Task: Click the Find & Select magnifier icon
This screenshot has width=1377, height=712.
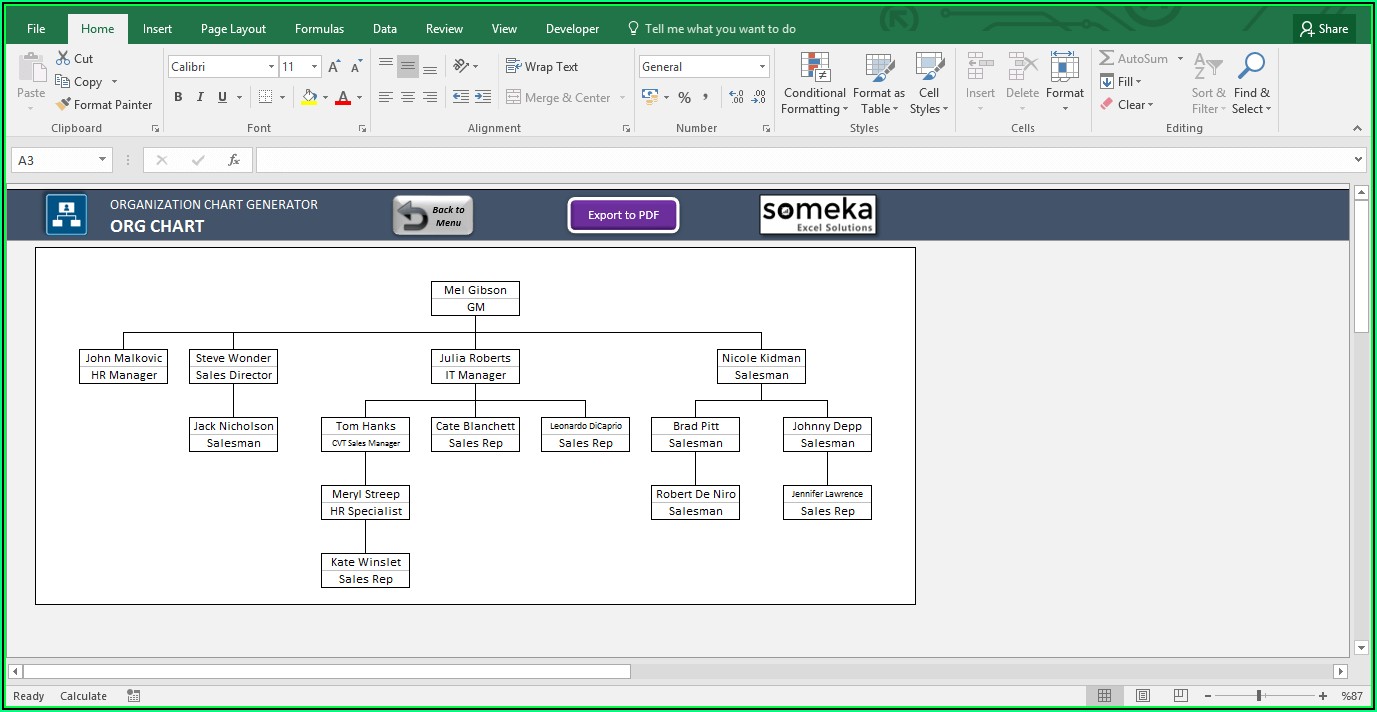Action: point(1251,68)
